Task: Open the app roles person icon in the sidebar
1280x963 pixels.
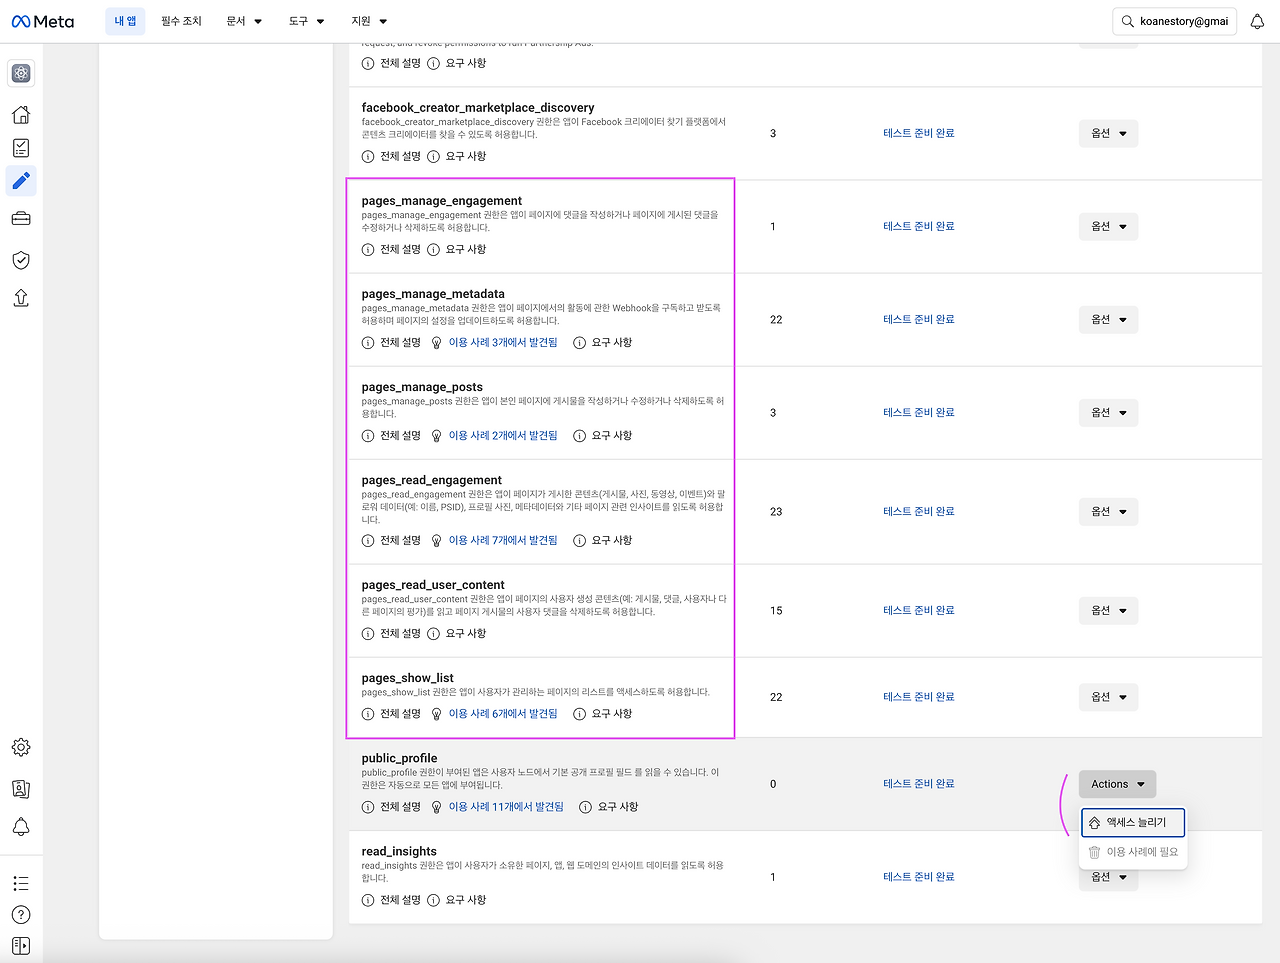Action: pos(21,789)
